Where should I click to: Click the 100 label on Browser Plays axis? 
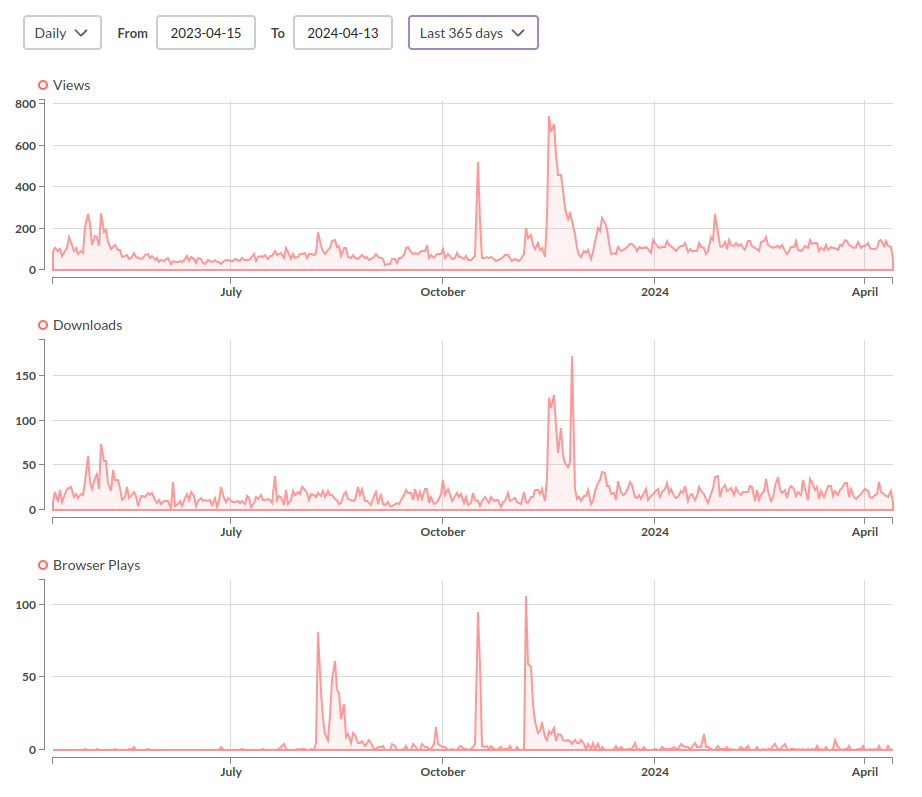26,605
